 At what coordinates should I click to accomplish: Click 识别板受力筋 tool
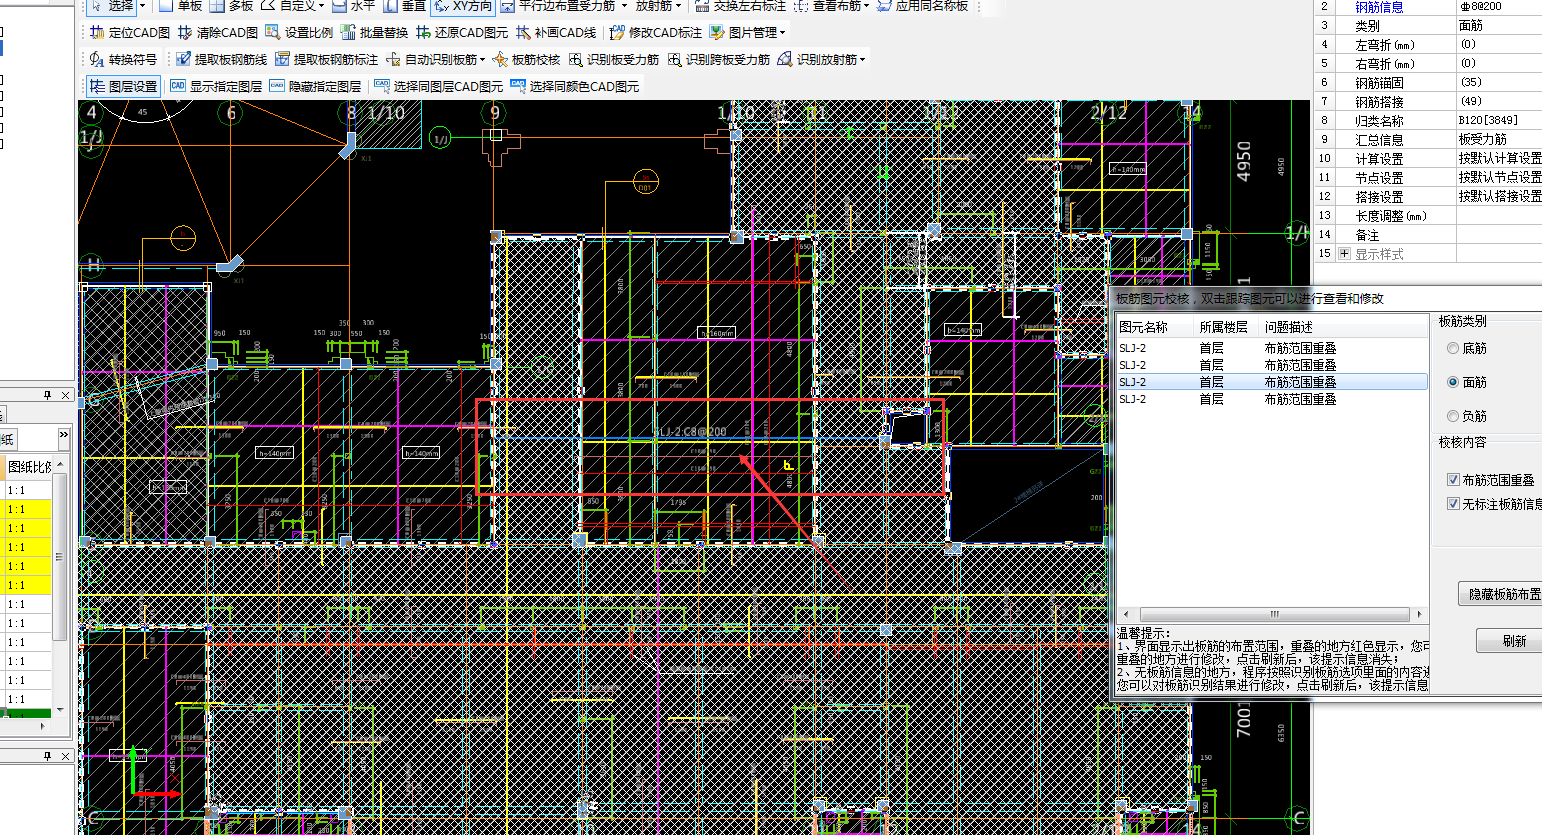coord(614,59)
